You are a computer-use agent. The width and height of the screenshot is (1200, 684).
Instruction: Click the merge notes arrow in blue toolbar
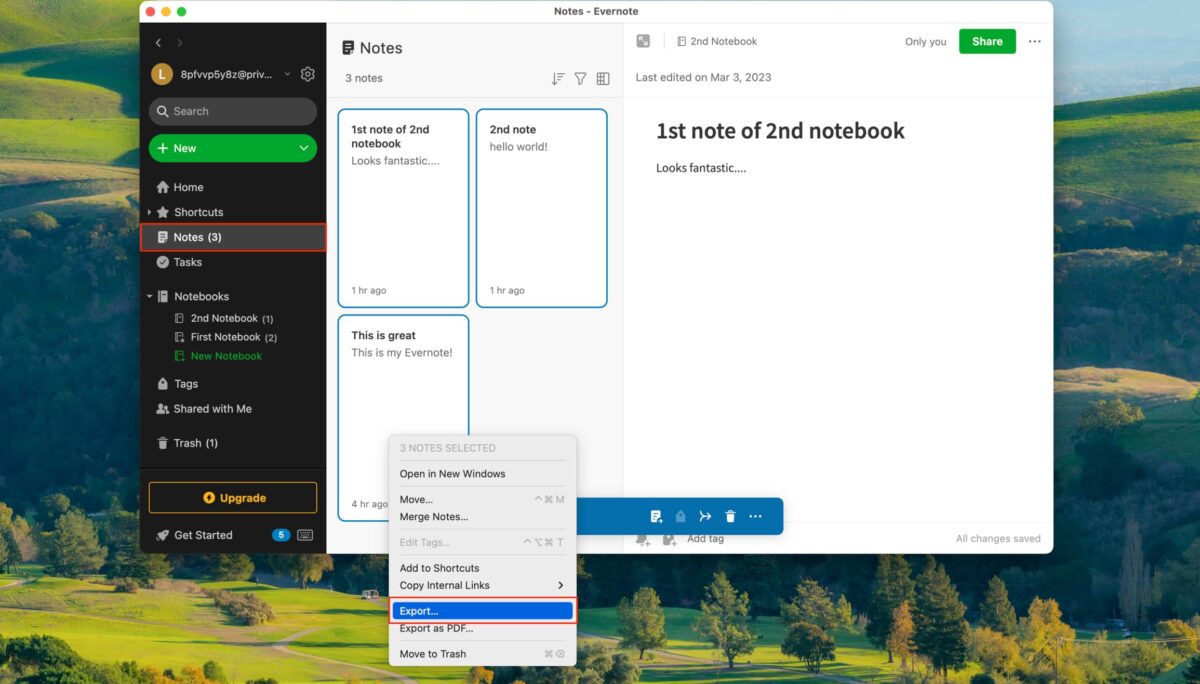pos(705,516)
